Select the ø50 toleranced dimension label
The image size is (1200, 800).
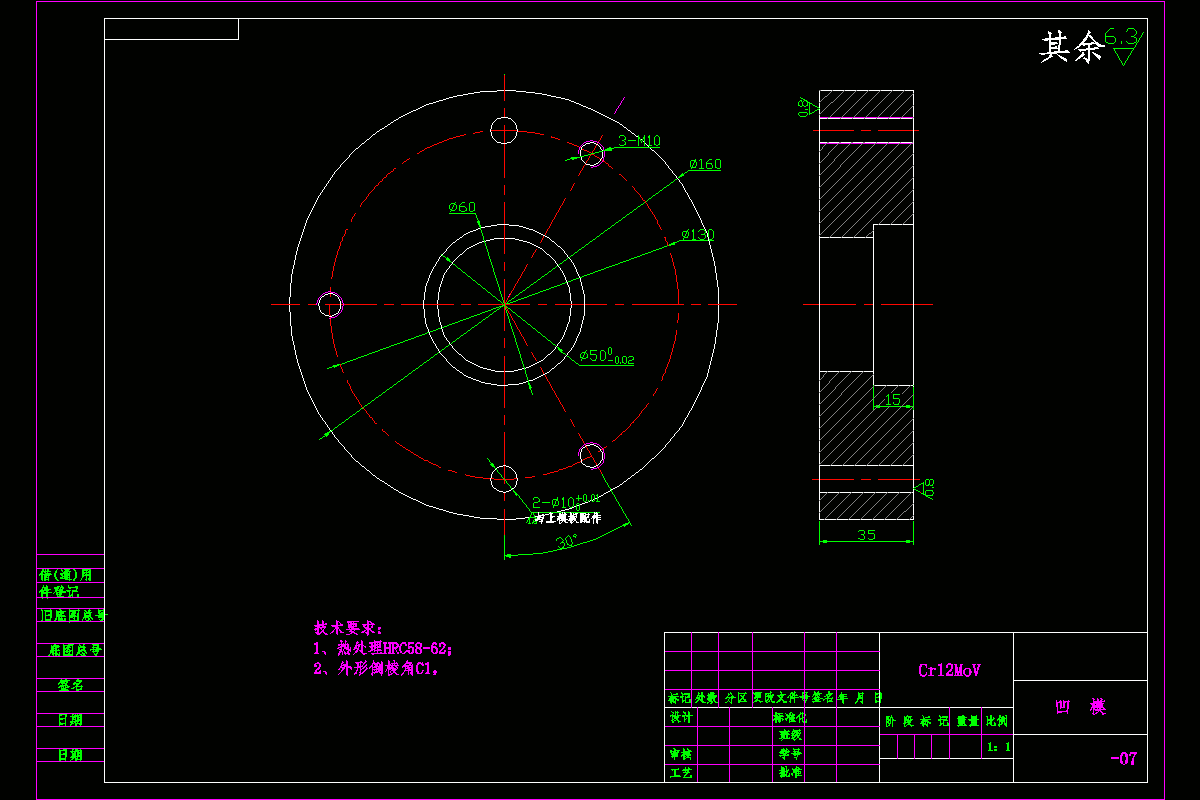606,356
